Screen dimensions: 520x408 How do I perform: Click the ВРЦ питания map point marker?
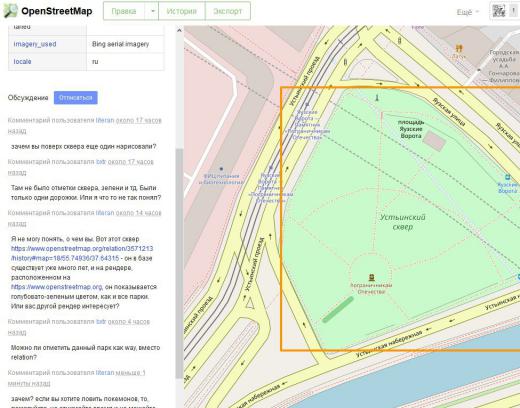(x=221, y=169)
